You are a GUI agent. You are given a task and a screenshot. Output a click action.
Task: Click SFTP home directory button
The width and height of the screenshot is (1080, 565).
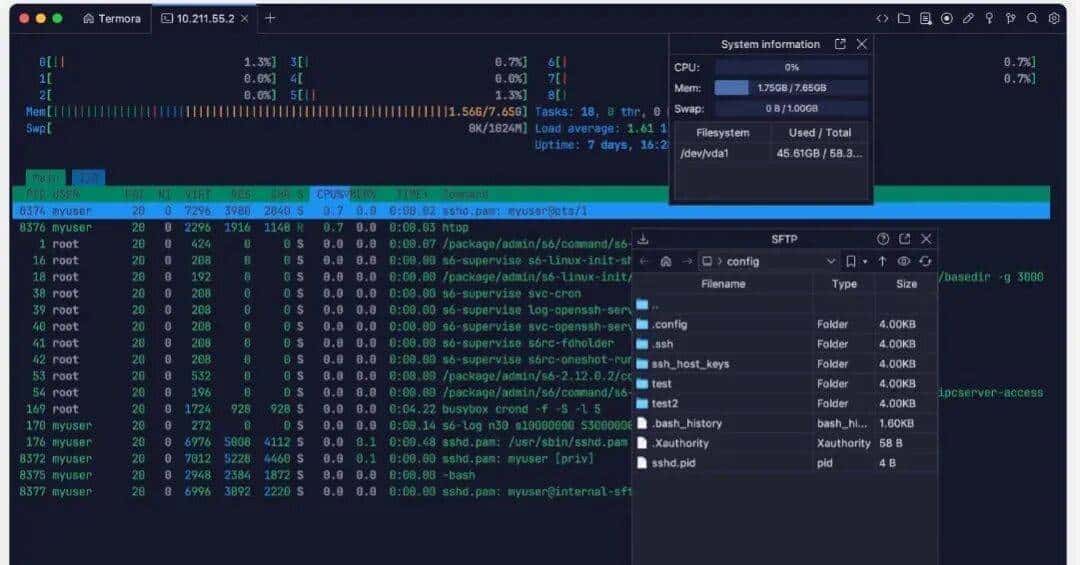click(666, 261)
